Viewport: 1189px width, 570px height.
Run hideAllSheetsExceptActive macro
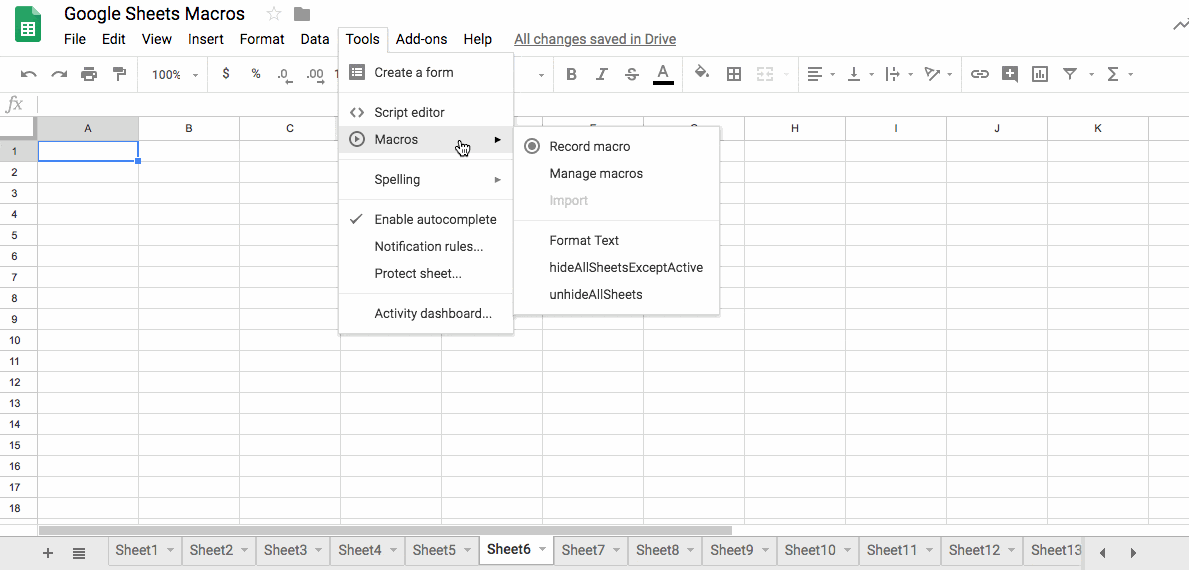[x=616, y=268]
